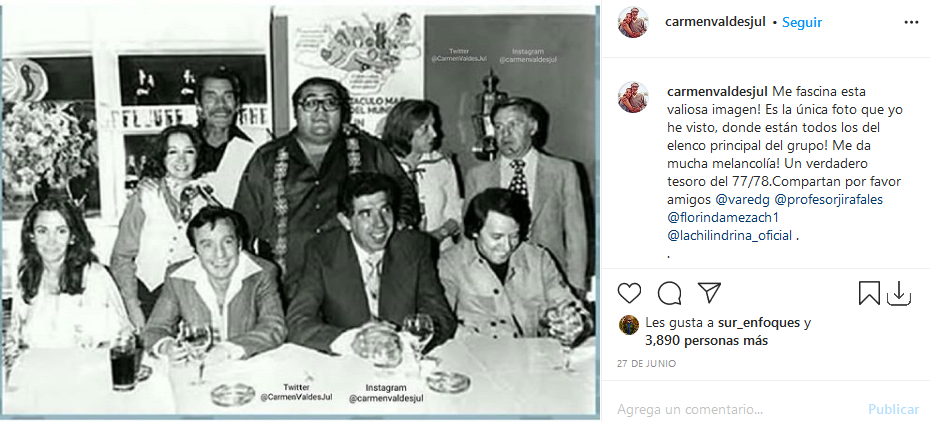Click the caption author's avatar

click(633, 97)
